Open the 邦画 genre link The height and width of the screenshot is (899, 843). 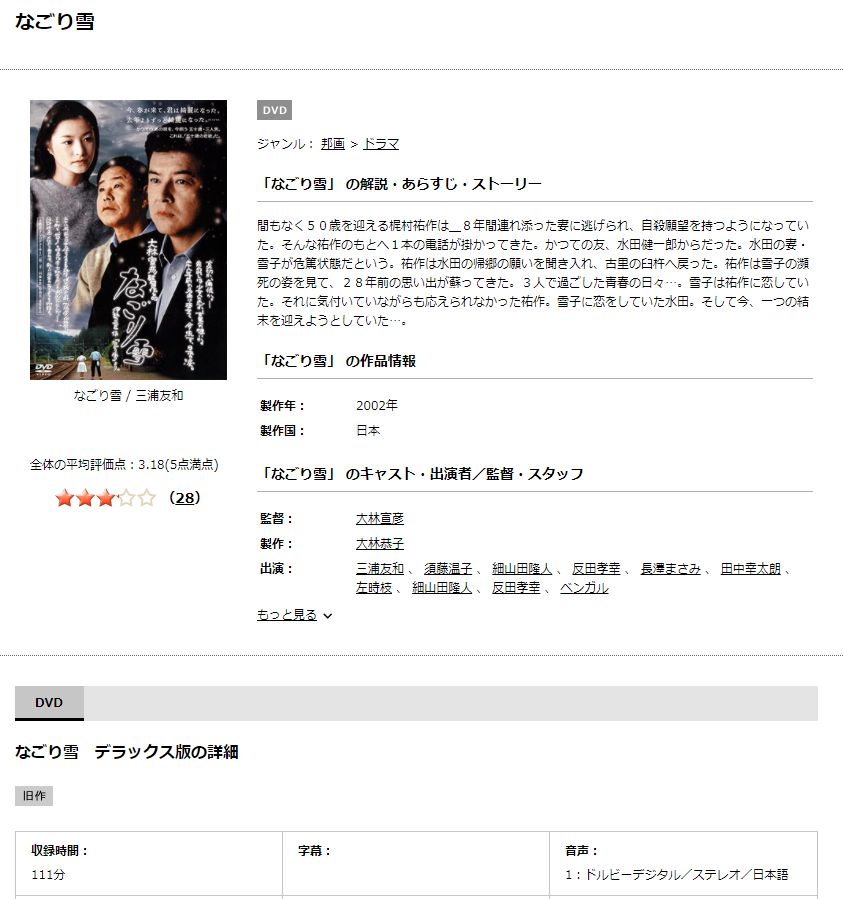tap(333, 144)
